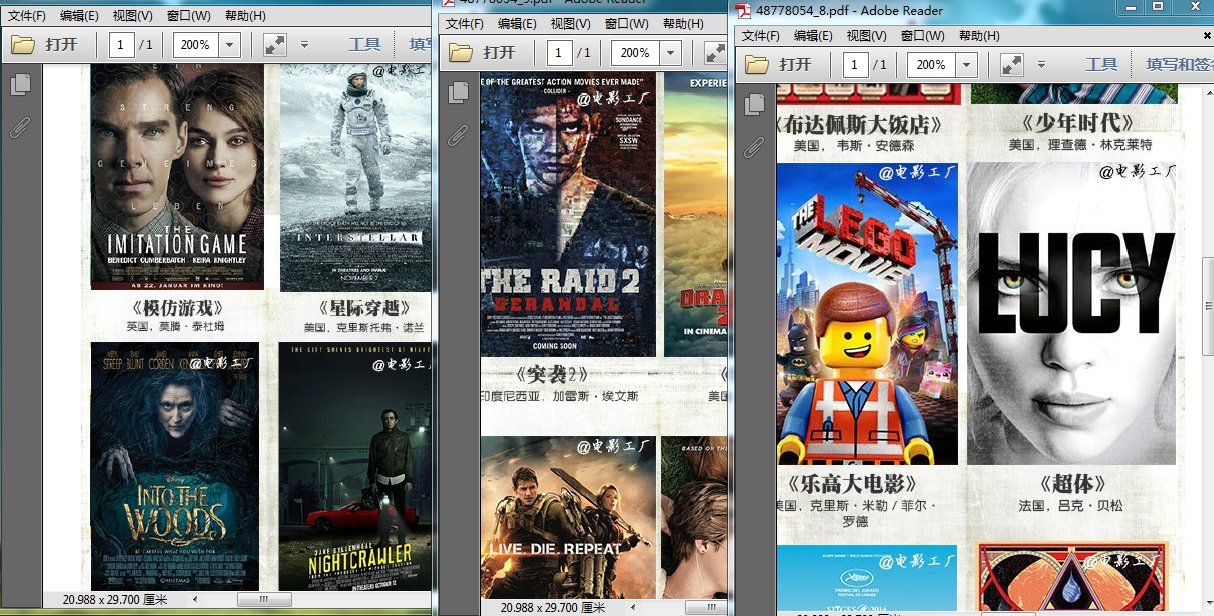Open 帮助(H) menu in middle Reader window
Image resolution: width=1214 pixels, height=616 pixels.
(x=683, y=24)
